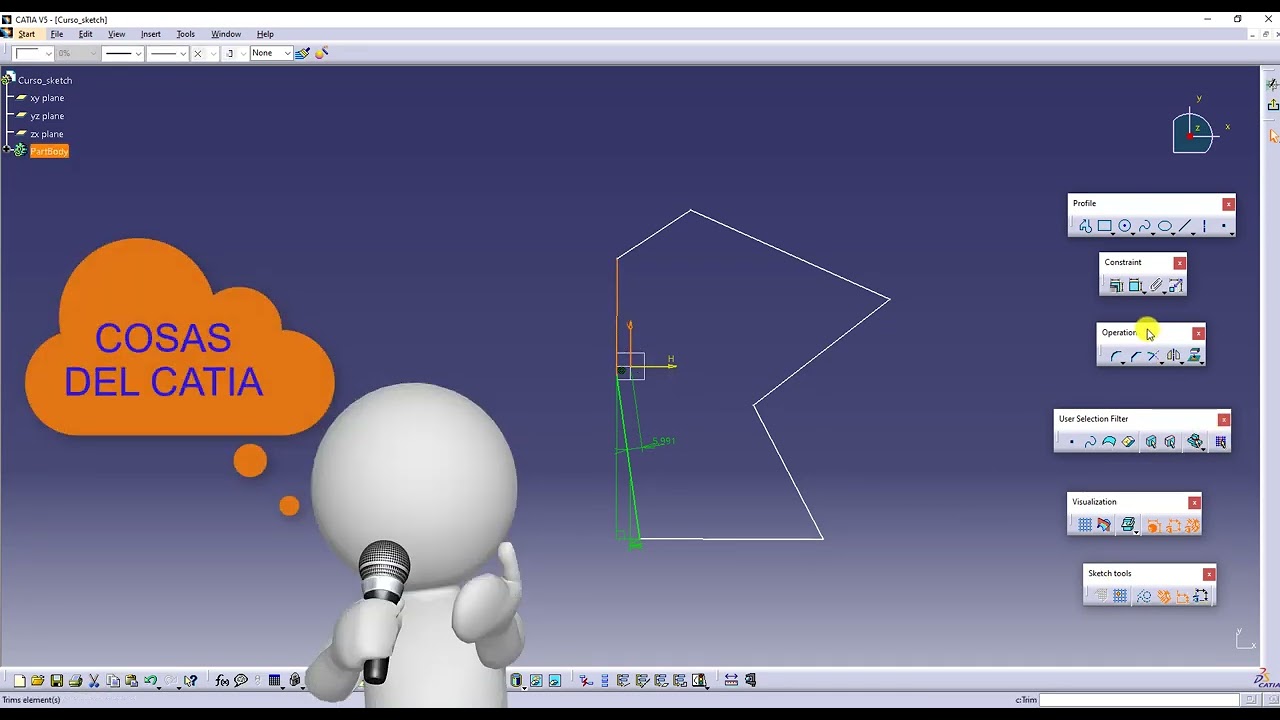
Task: Click the Open file icon
Action: [x=38, y=681]
